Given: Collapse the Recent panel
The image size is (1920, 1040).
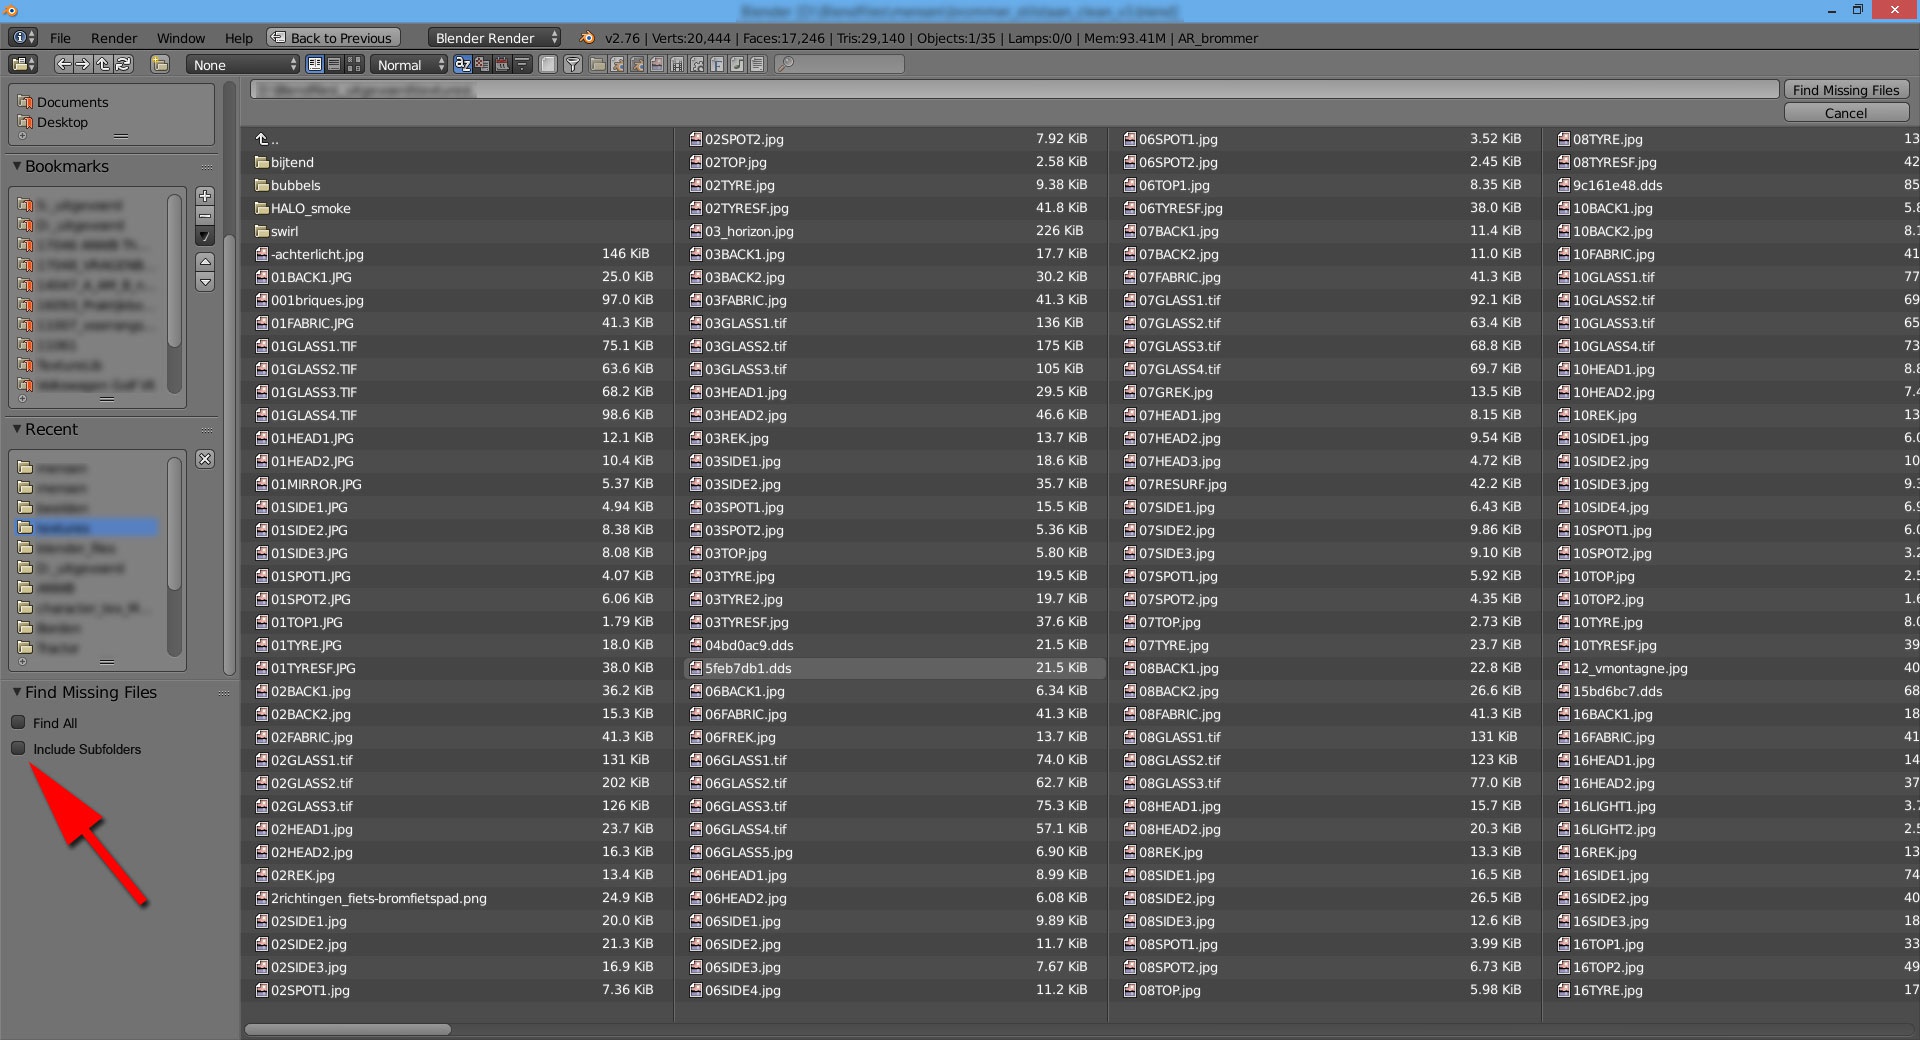Looking at the screenshot, I should (17, 429).
